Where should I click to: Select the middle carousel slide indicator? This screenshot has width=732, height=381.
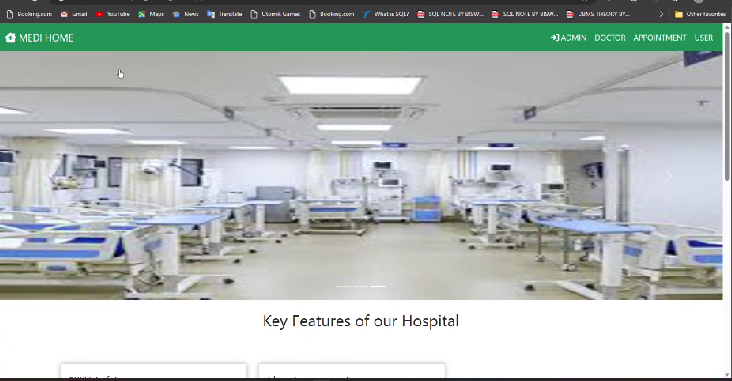[361, 286]
